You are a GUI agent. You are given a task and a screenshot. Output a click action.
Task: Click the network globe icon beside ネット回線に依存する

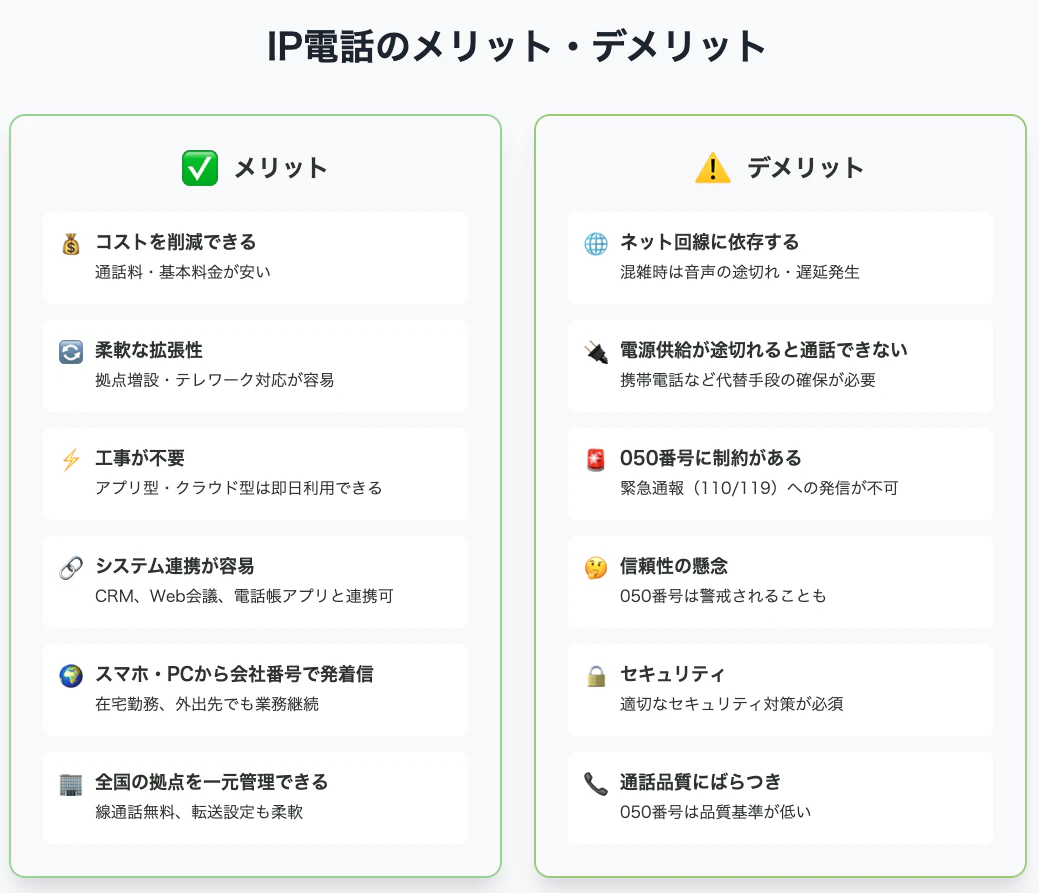pyautogui.click(x=595, y=243)
